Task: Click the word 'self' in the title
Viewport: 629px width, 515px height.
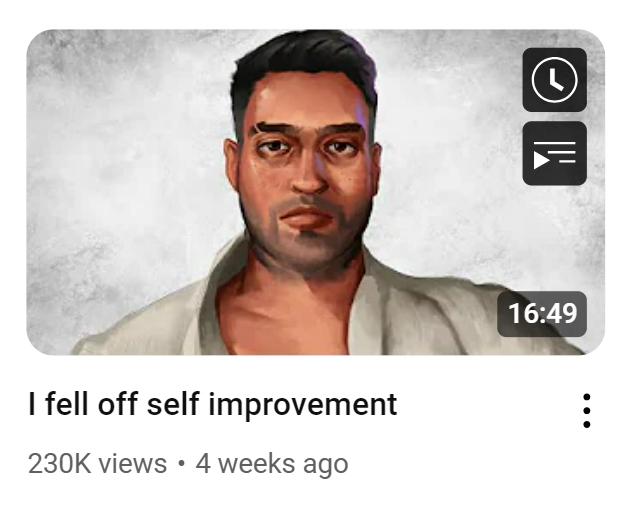Action: [173, 403]
